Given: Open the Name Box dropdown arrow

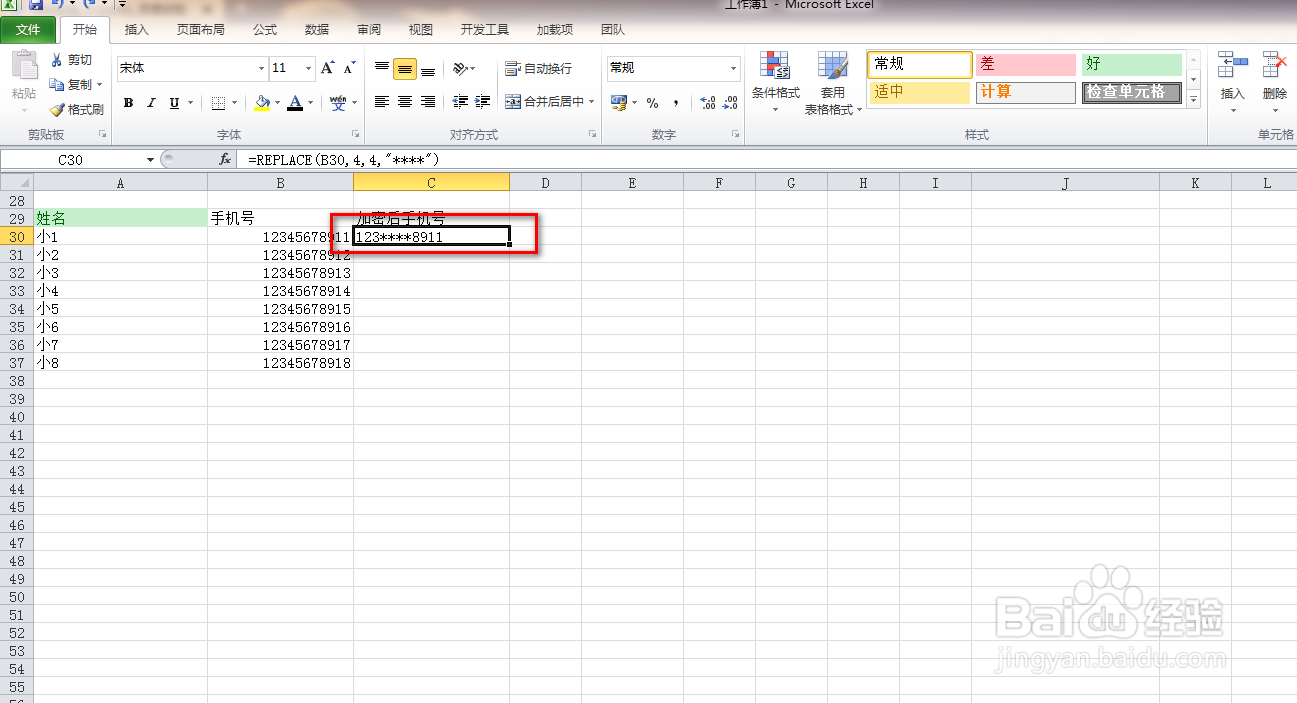Looking at the screenshot, I should click(x=150, y=160).
